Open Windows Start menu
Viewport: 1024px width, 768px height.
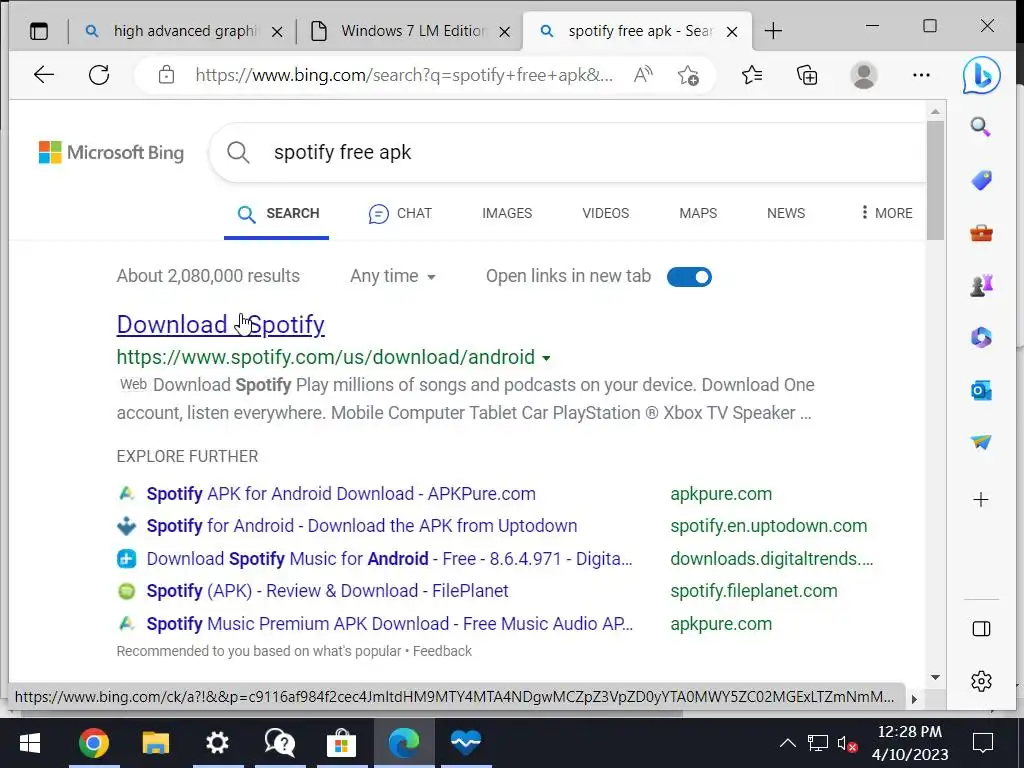(x=29, y=743)
